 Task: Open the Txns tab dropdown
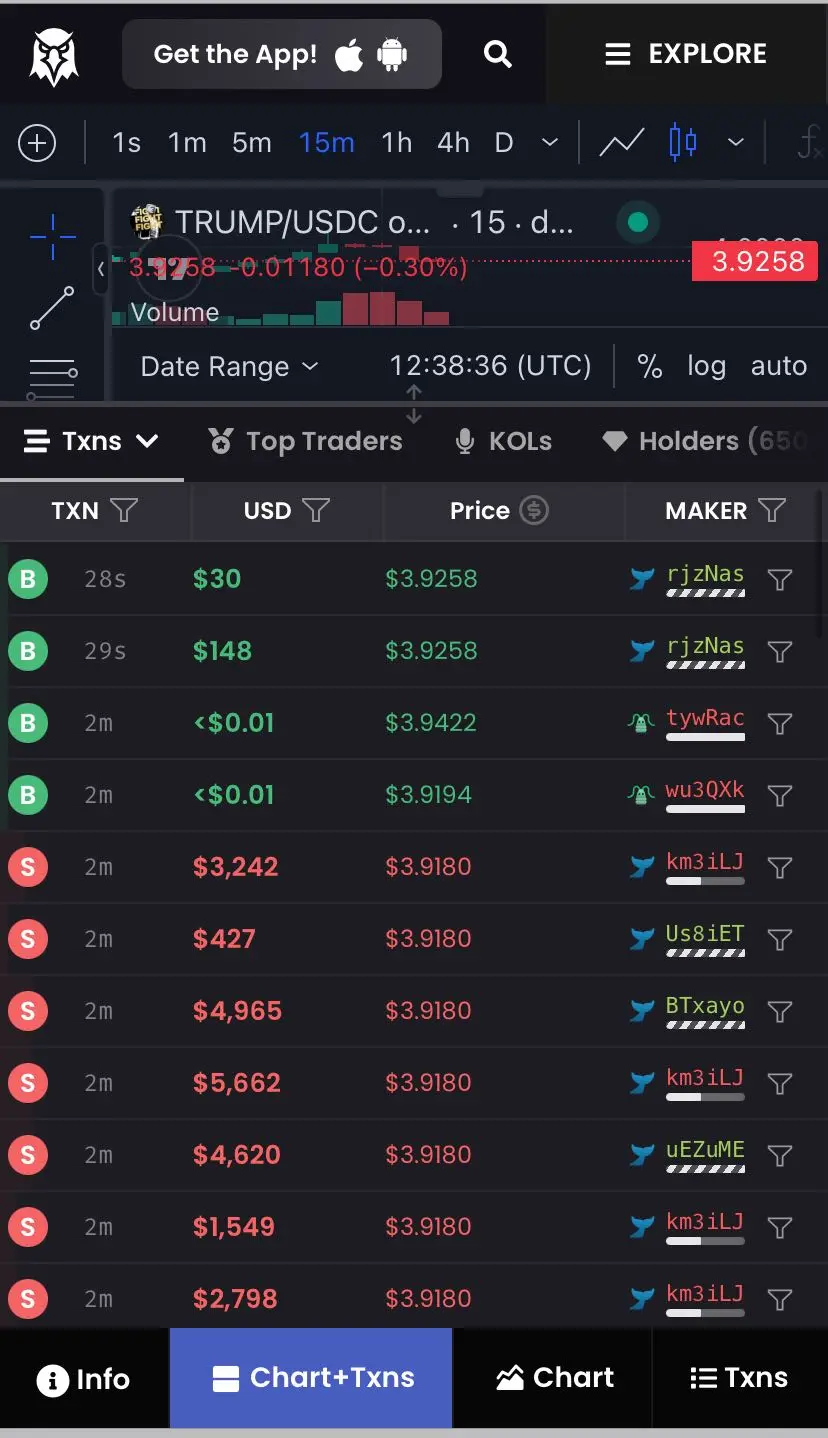click(92, 441)
